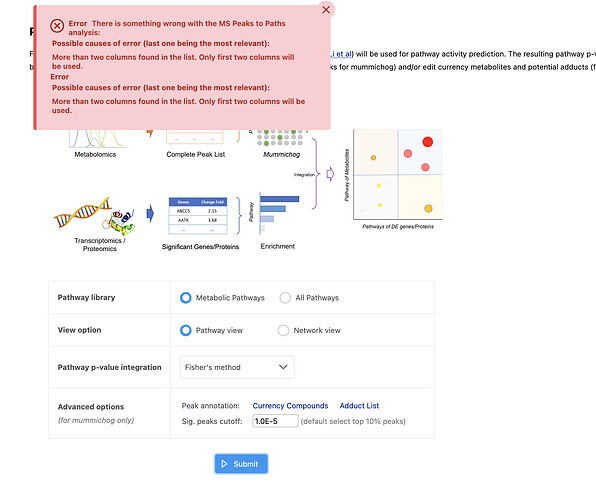This screenshot has width=596, height=500.
Task: Select Pathway view option
Action: pyautogui.click(x=185, y=330)
